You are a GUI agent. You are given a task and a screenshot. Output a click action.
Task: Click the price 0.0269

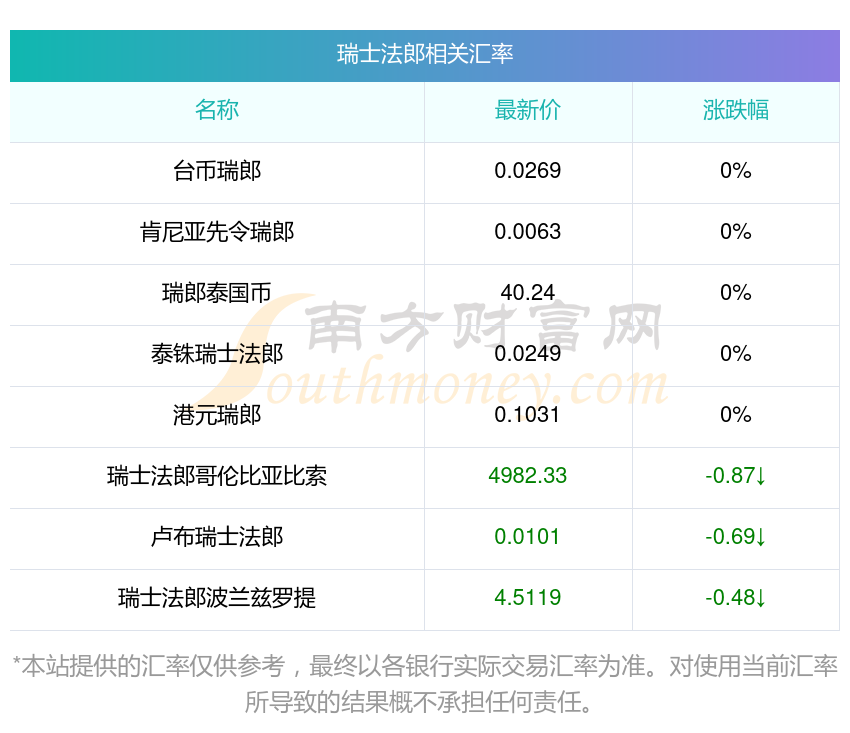click(x=527, y=171)
